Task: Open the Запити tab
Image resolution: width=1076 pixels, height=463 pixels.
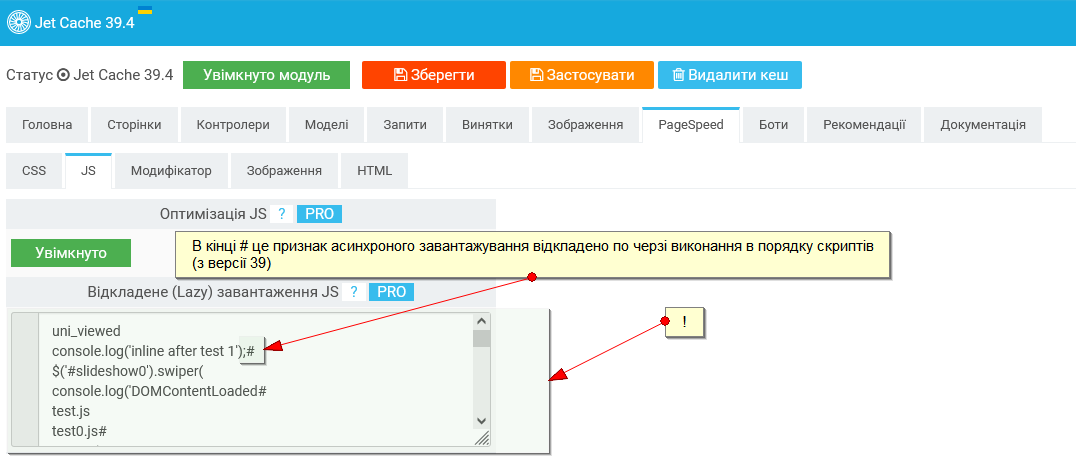Action: point(405,125)
